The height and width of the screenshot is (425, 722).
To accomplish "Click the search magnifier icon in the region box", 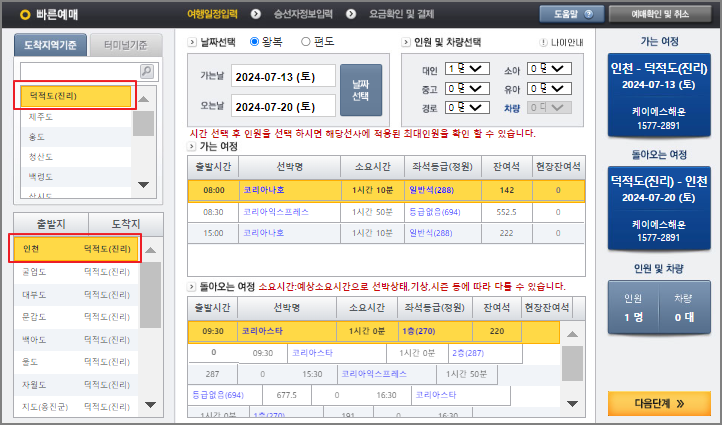I will coord(146,71).
